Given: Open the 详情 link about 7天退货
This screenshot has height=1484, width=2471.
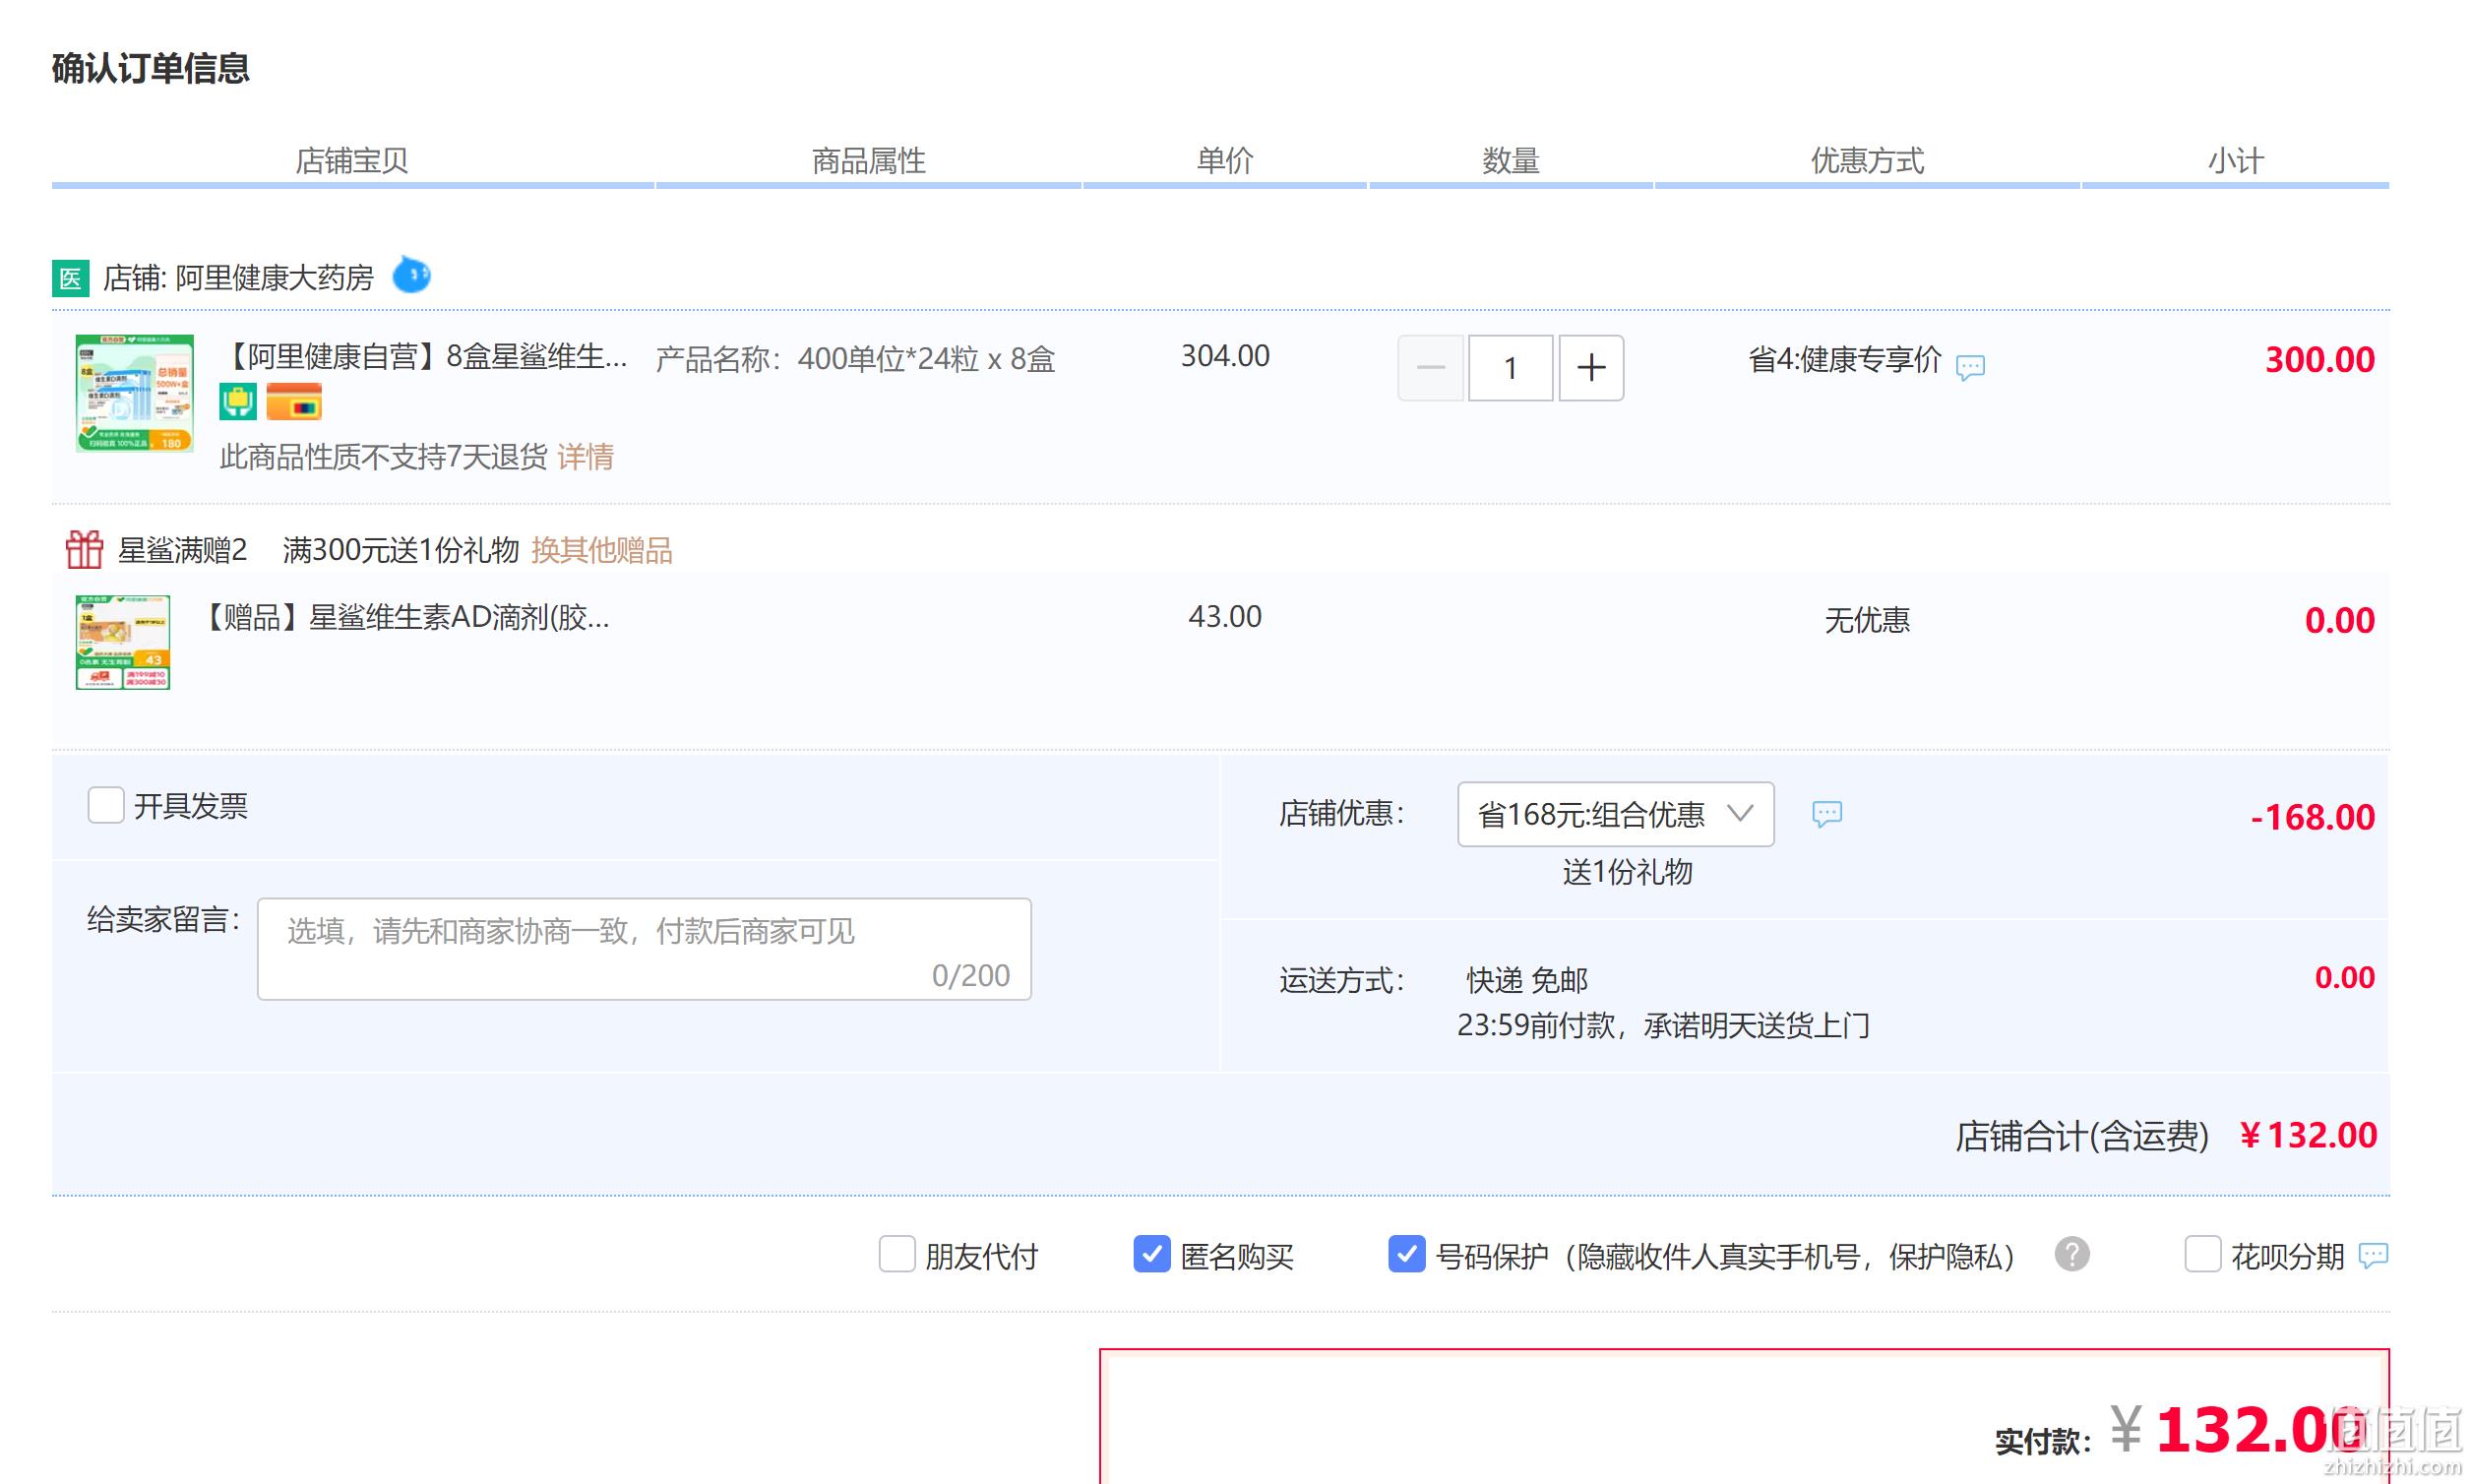Looking at the screenshot, I should tap(586, 457).
